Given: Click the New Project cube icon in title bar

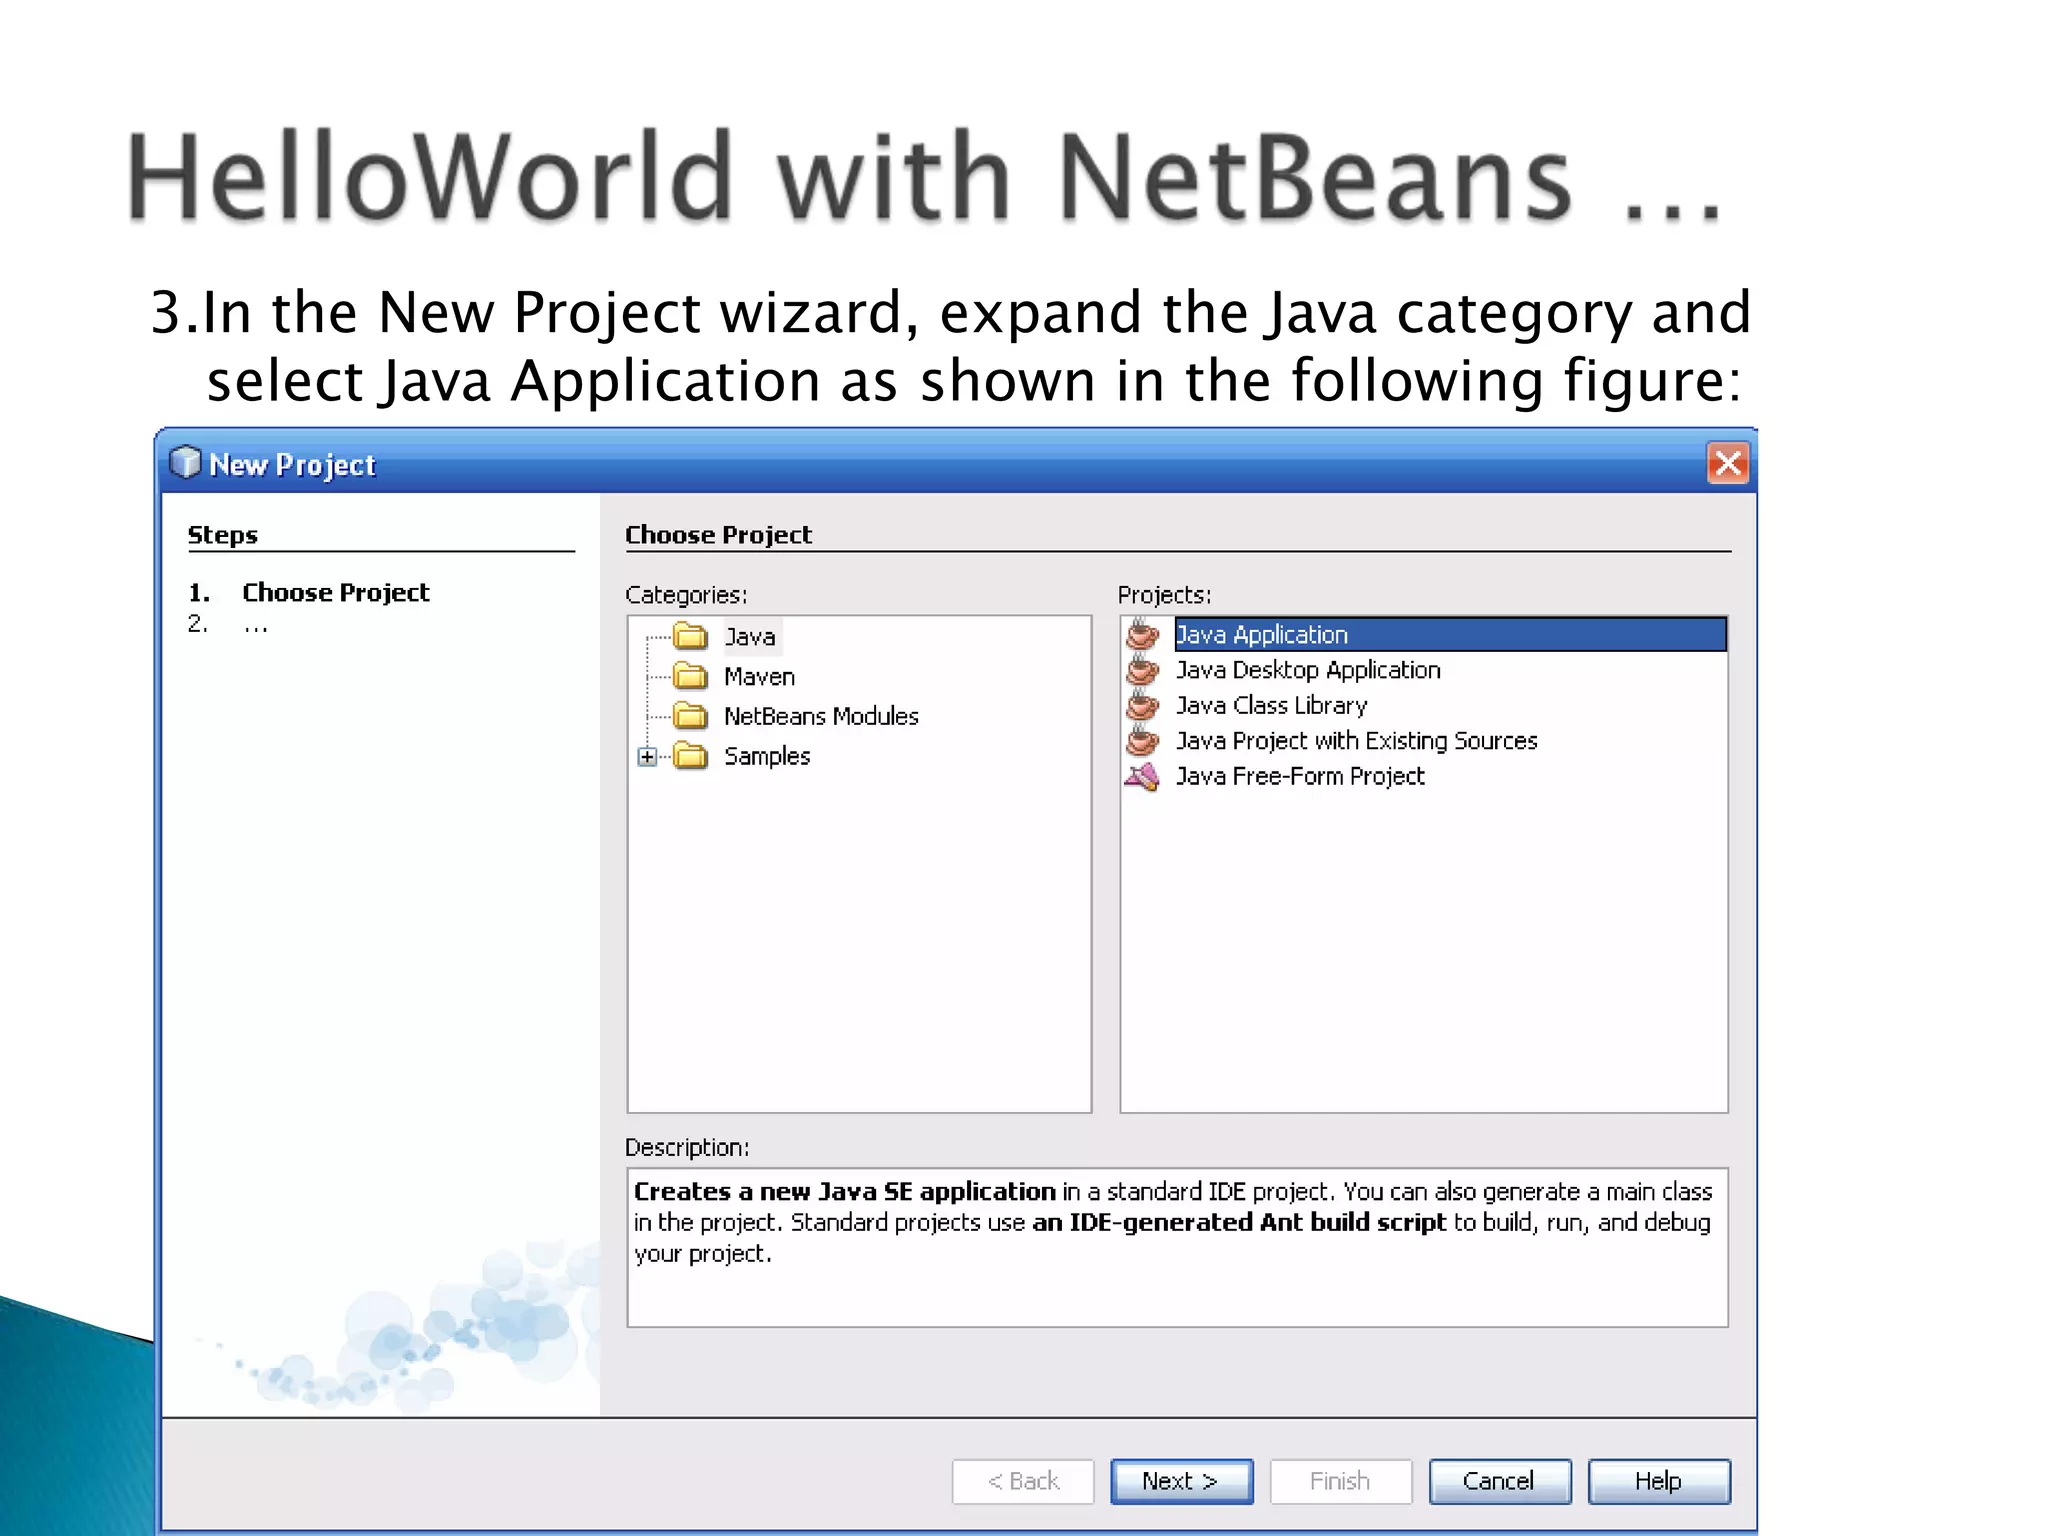Looking at the screenshot, I should (x=185, y=462).
